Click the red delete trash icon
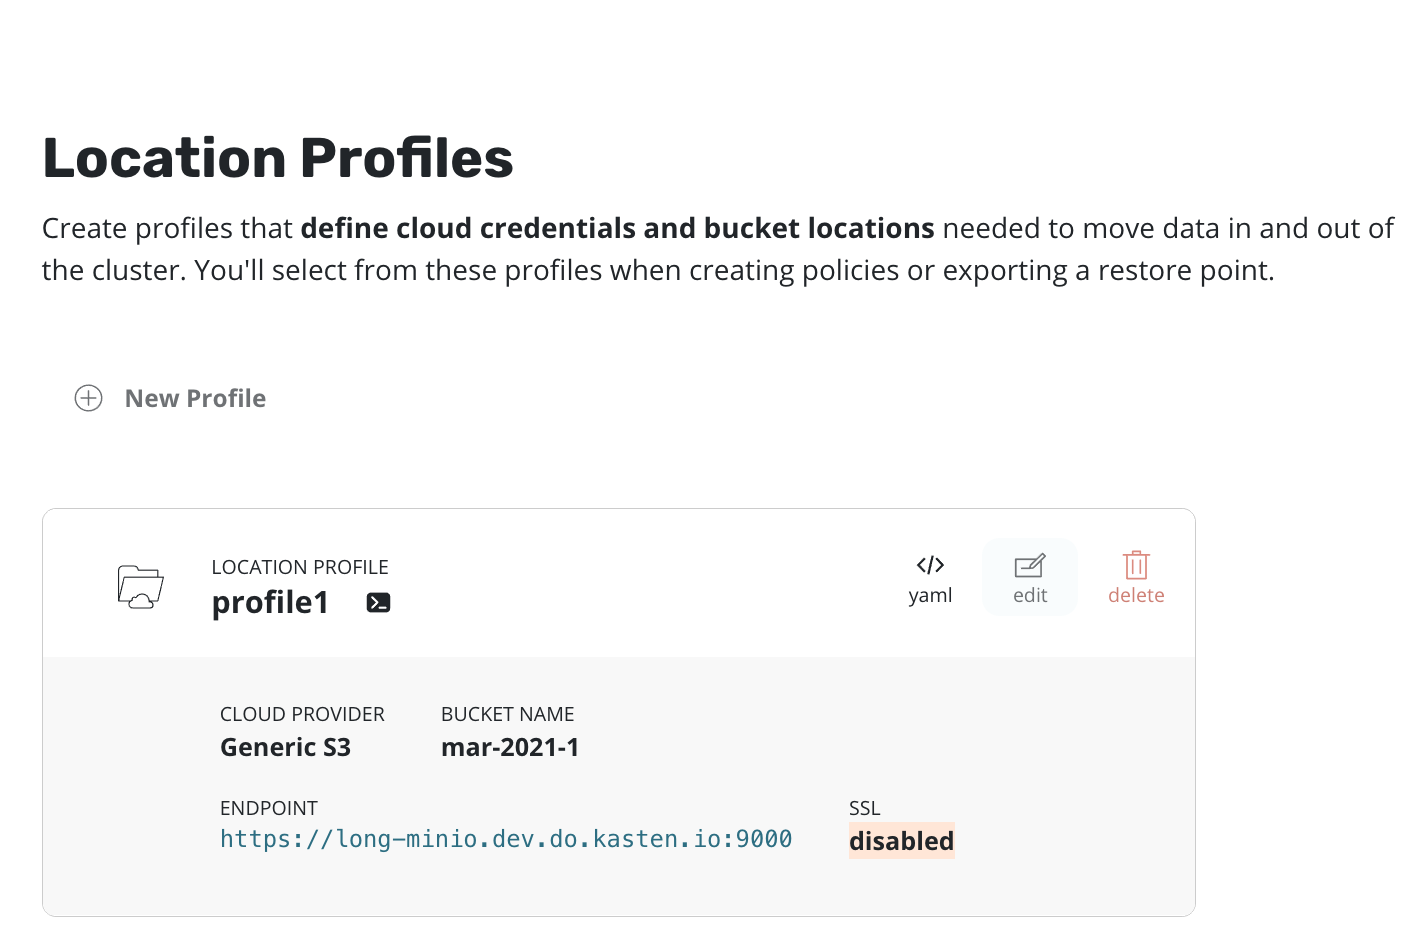This screenshot has height=936, width=1421. [1136, 565]
